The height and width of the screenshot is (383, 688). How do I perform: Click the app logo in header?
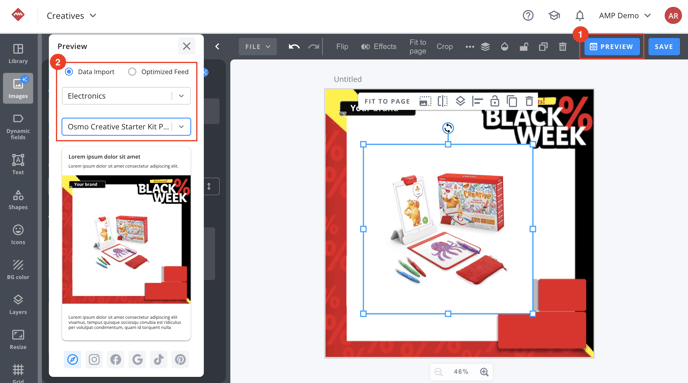(x=18, y=15)
